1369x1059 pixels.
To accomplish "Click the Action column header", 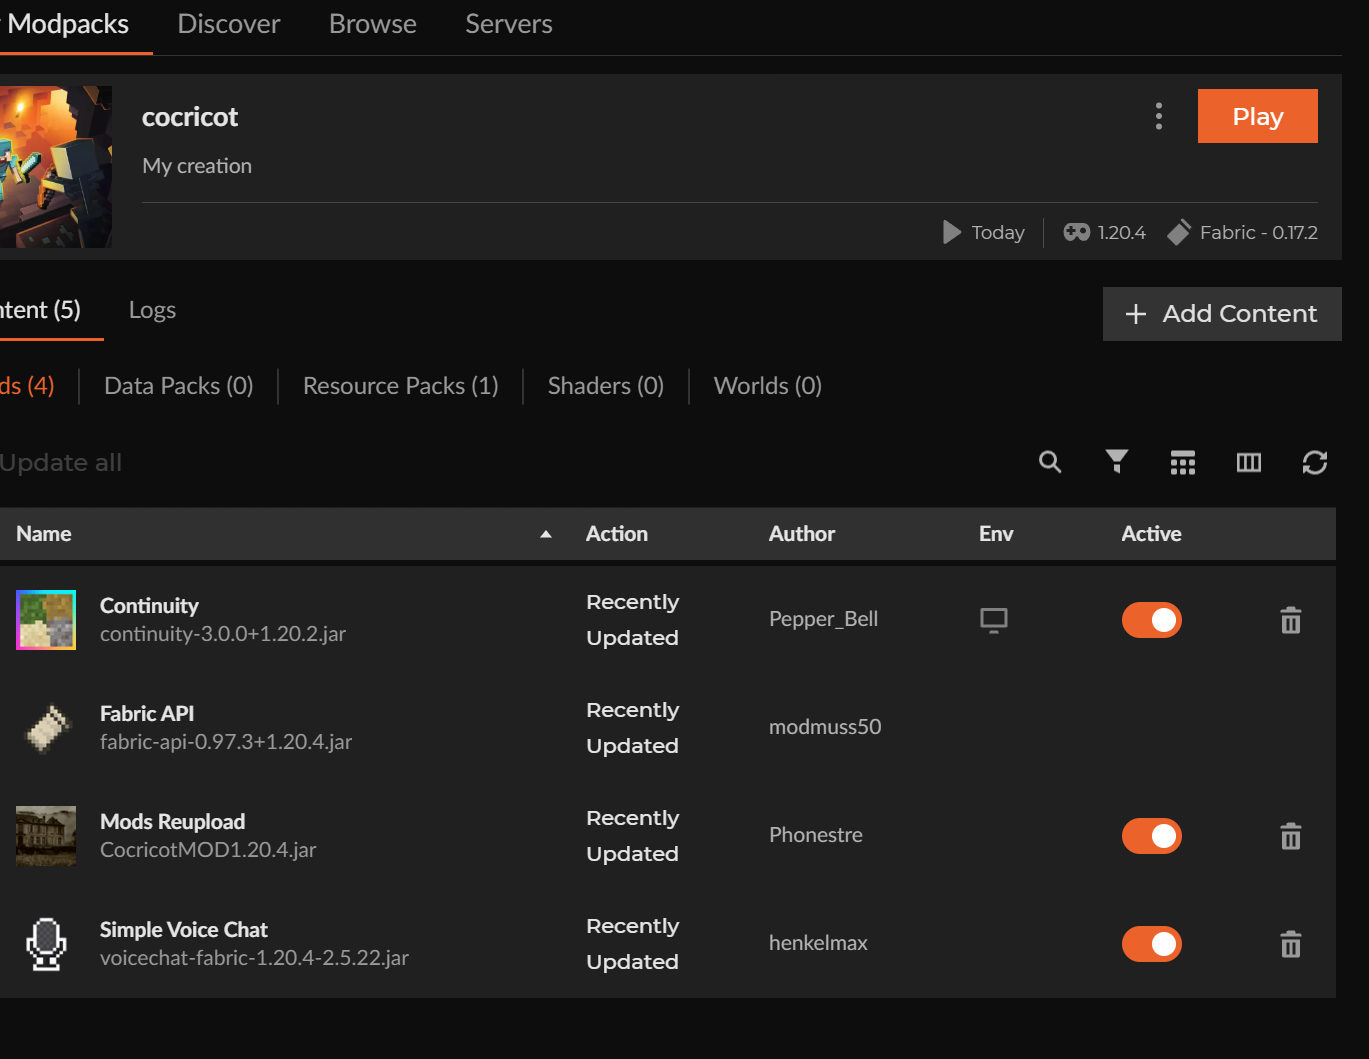I will 617,534.
